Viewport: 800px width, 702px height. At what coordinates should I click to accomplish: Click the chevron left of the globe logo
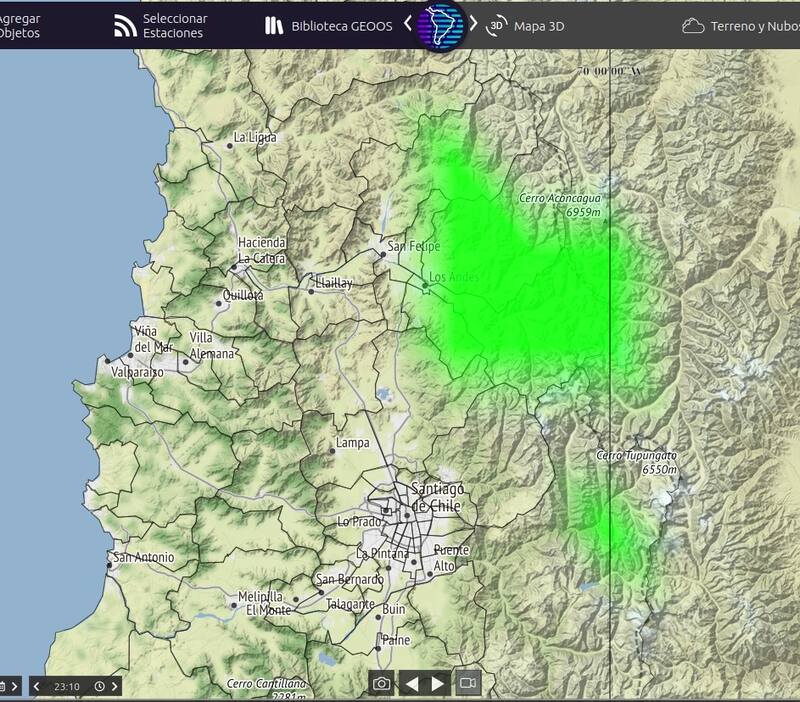408,25
